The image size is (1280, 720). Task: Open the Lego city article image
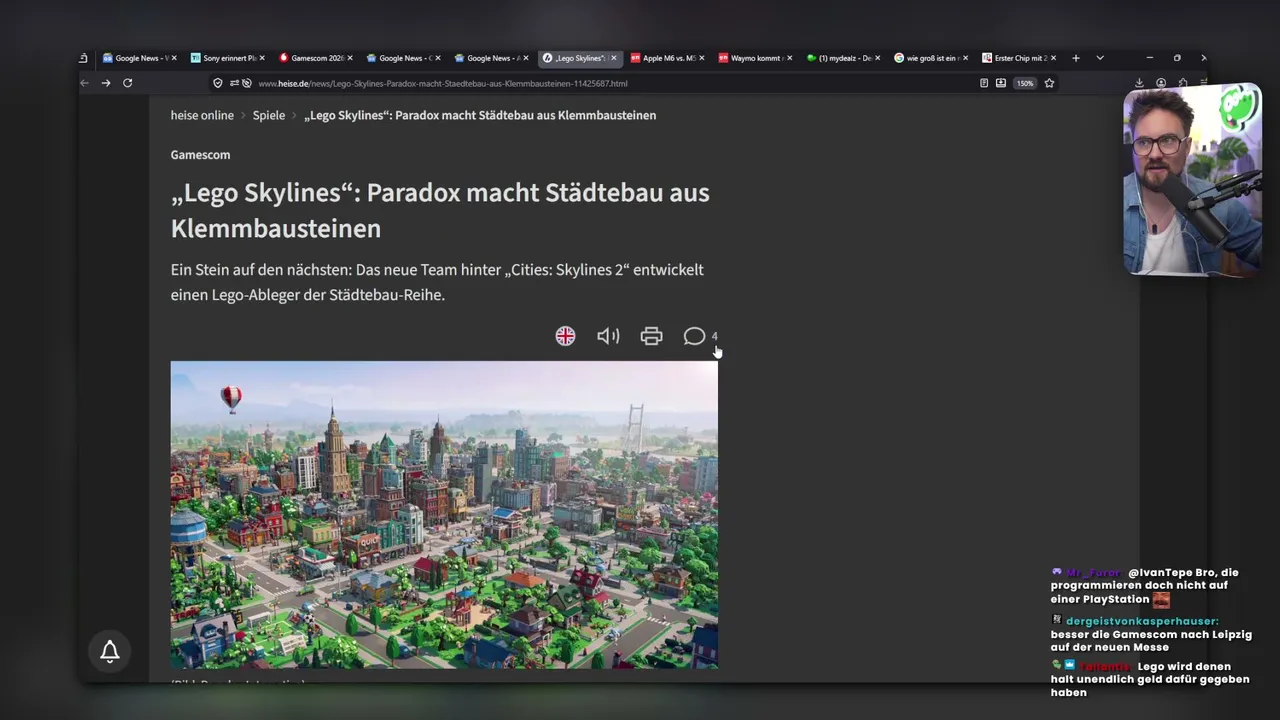point(444,515)
